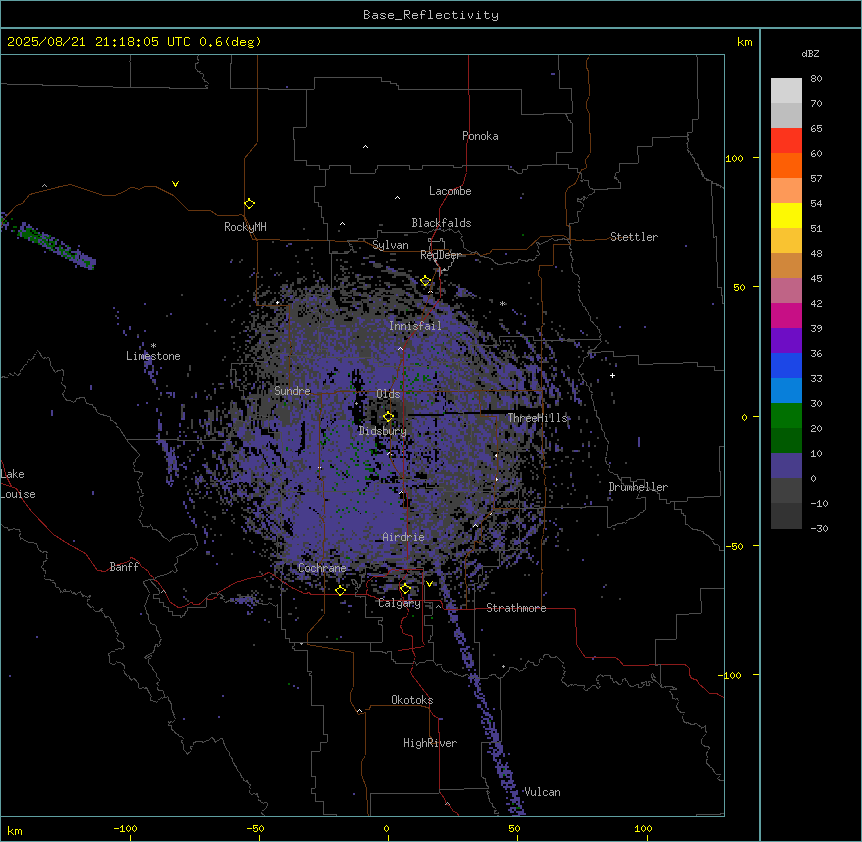Click the green legend swatch below 30
The width and height of the screenshot is (862, 842).
tap(786, 416)
